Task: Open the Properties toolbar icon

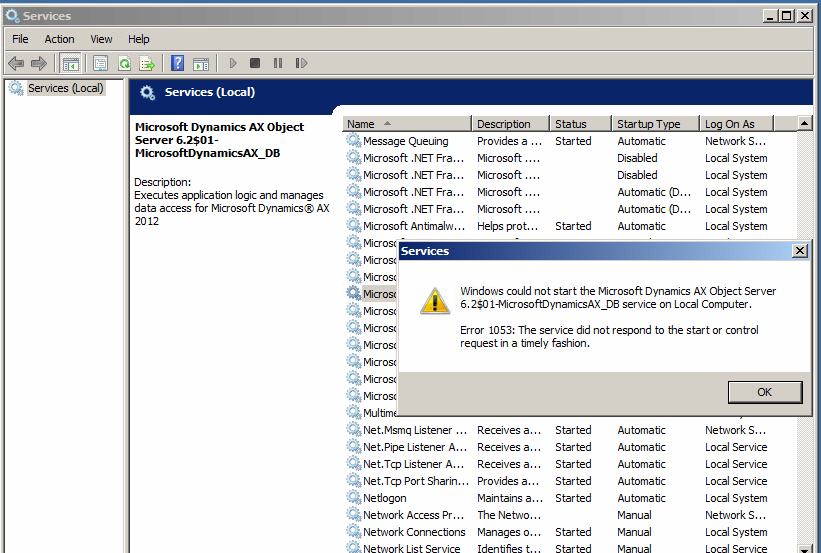Action: point(100,63)
